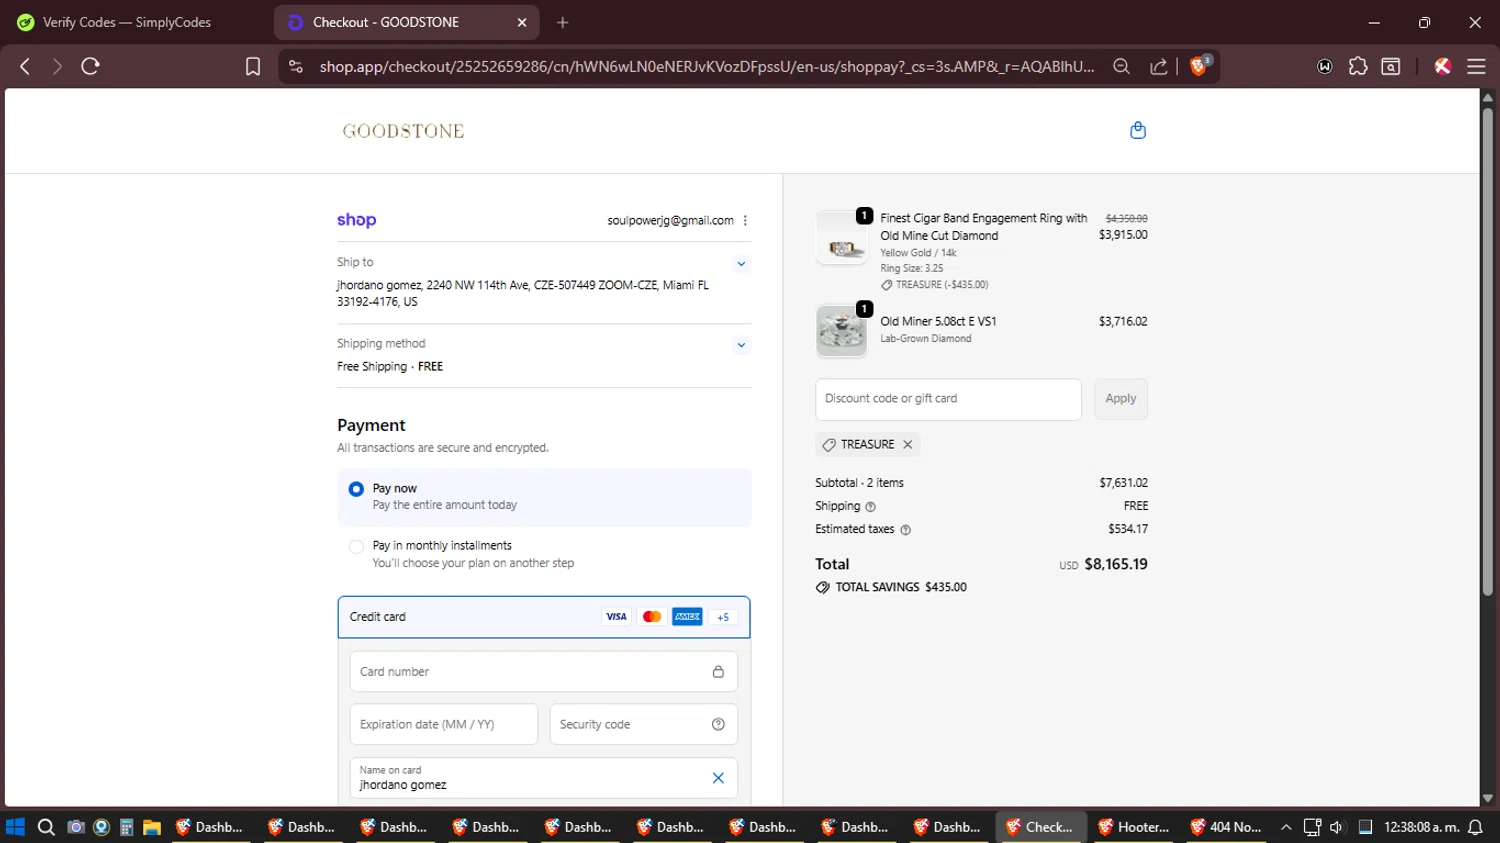
Task: Share this page using the share icon
Action: click(1159, 66)
